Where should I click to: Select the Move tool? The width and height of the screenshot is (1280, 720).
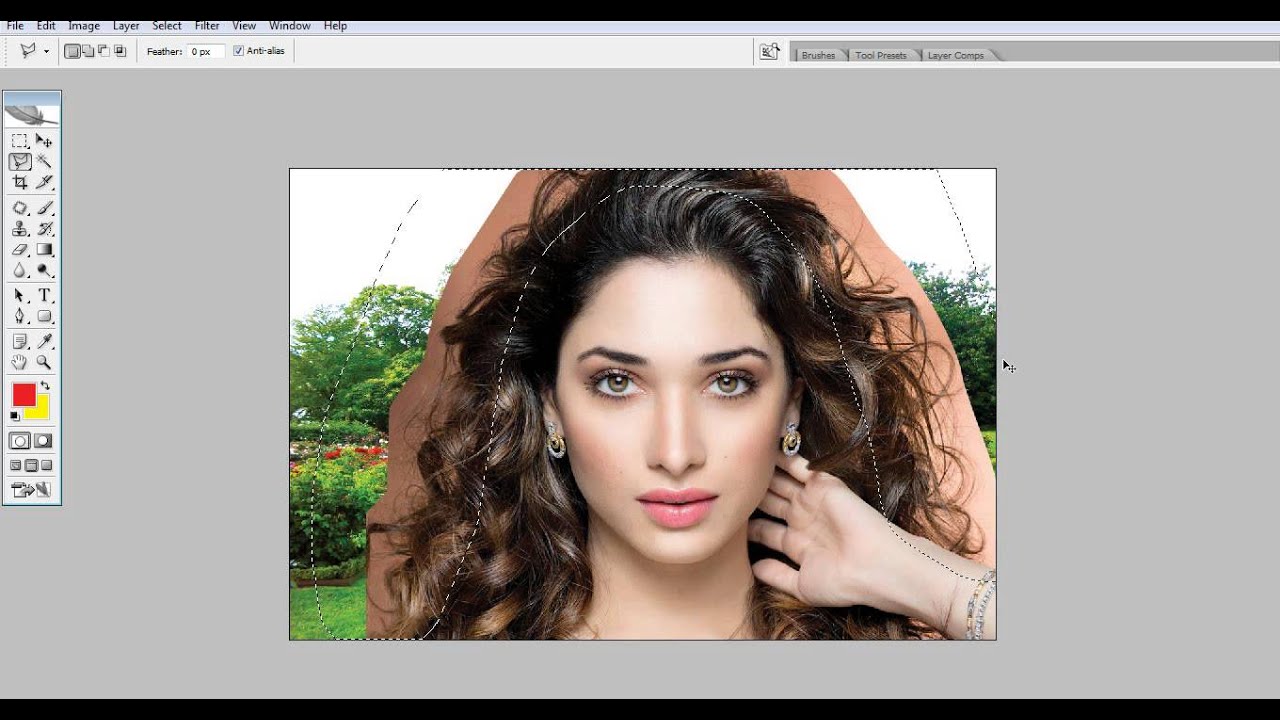click(44, 141)
